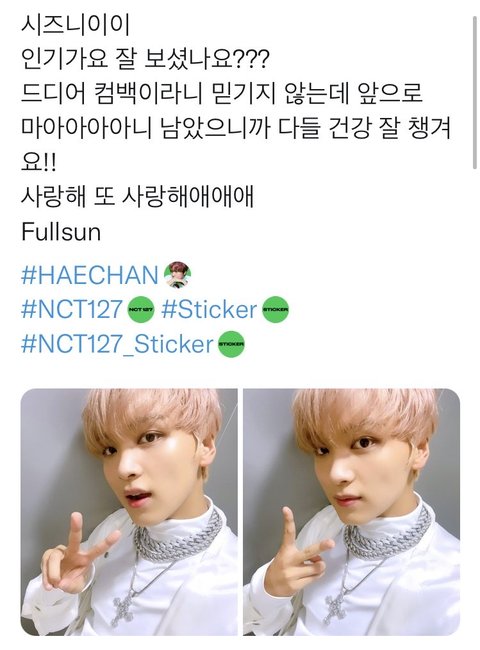
Task: Click the green STICKER emoji after #NCT127_Sticker
Action: (x=231, y=344)
